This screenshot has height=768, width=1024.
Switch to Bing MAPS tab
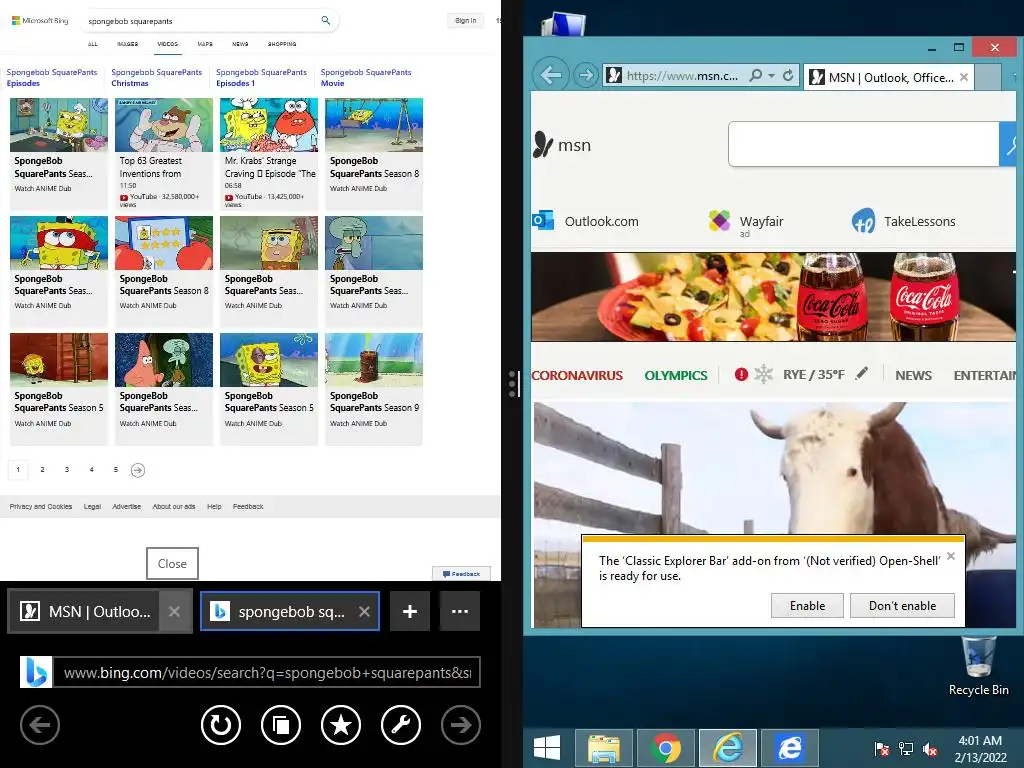coord(205,44)
